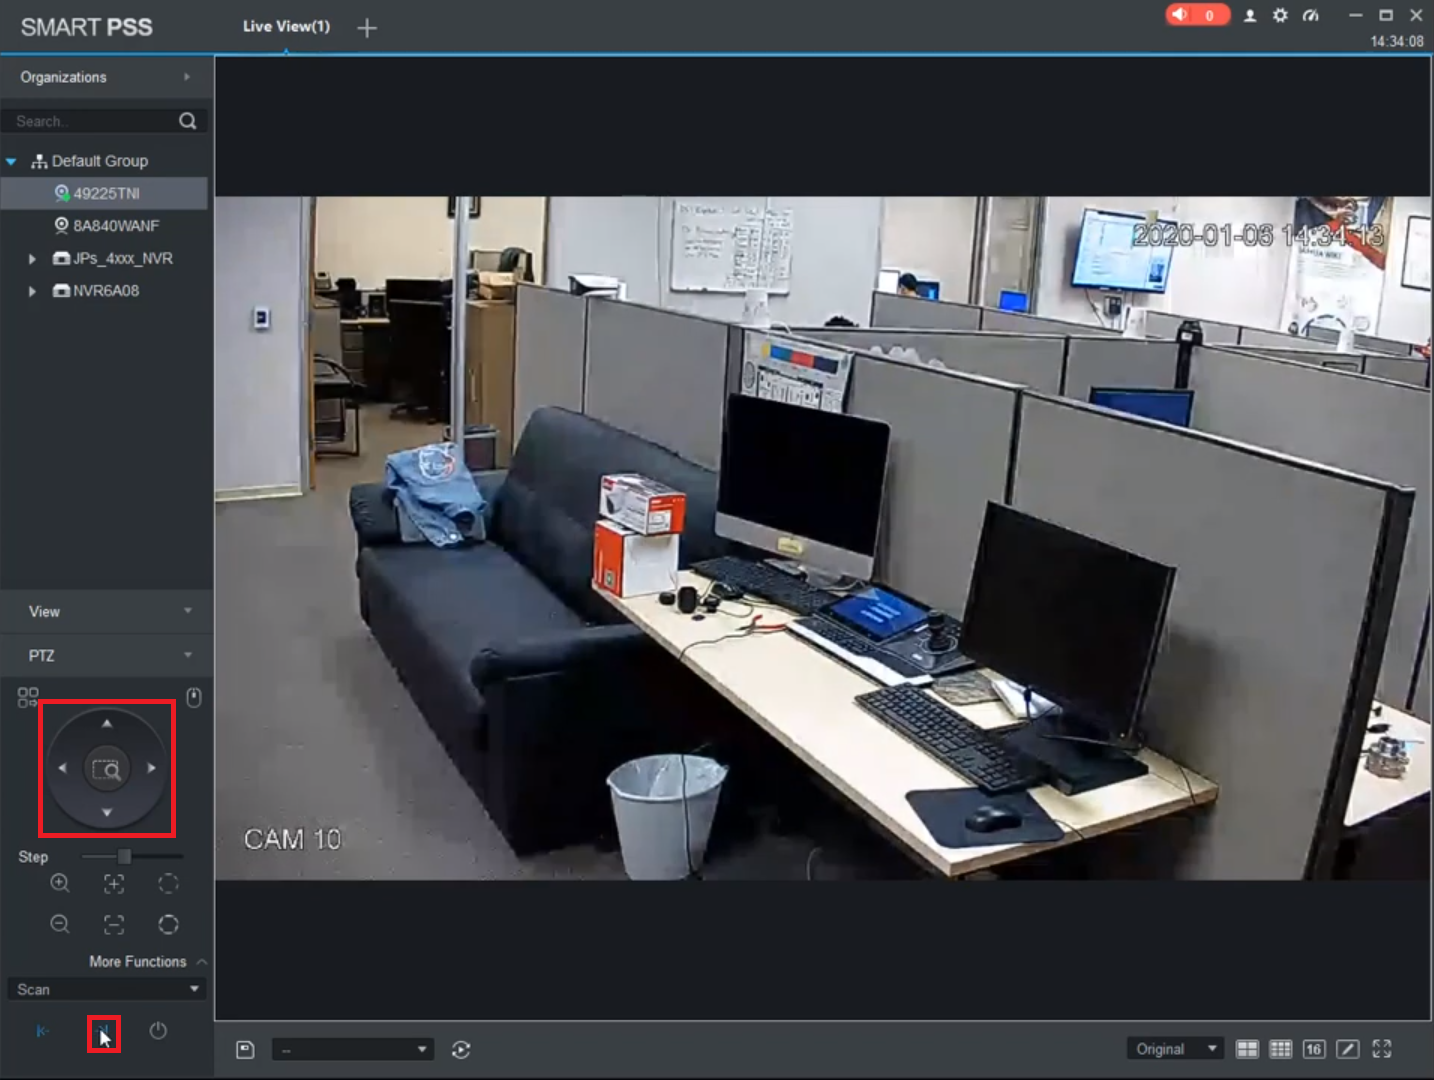Toggle the alarm sound indicator
The image size is (1434, 1080).
coord(1197,15)
